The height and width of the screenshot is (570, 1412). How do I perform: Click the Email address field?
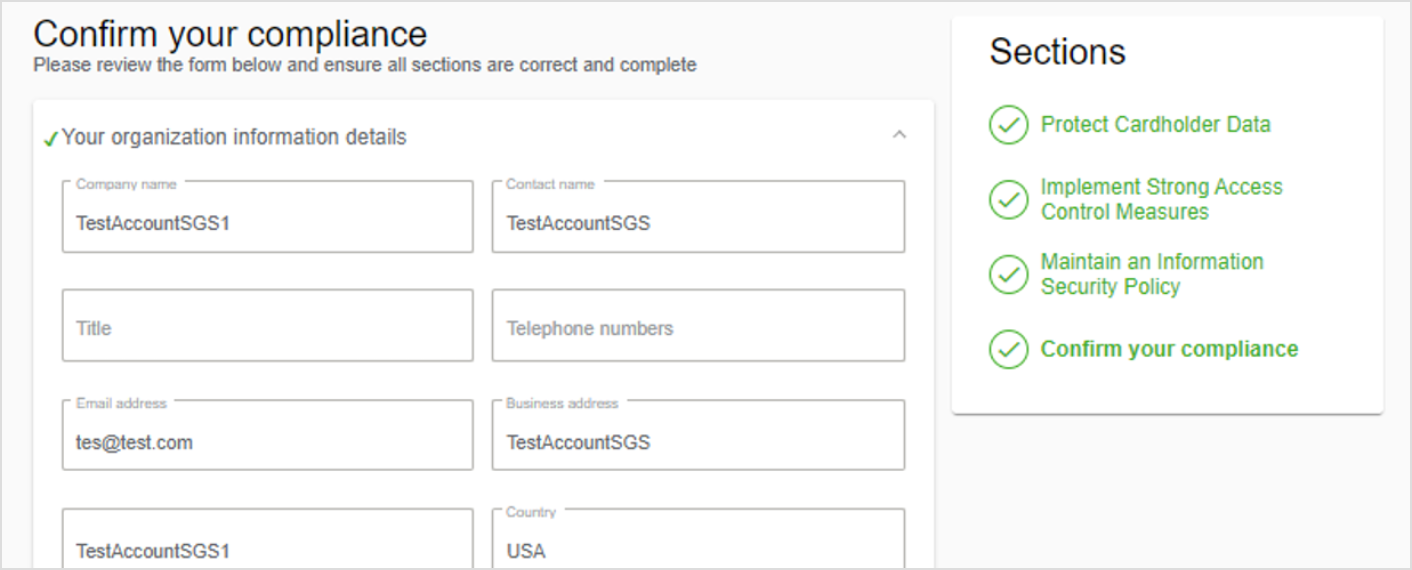coord(267,435)
